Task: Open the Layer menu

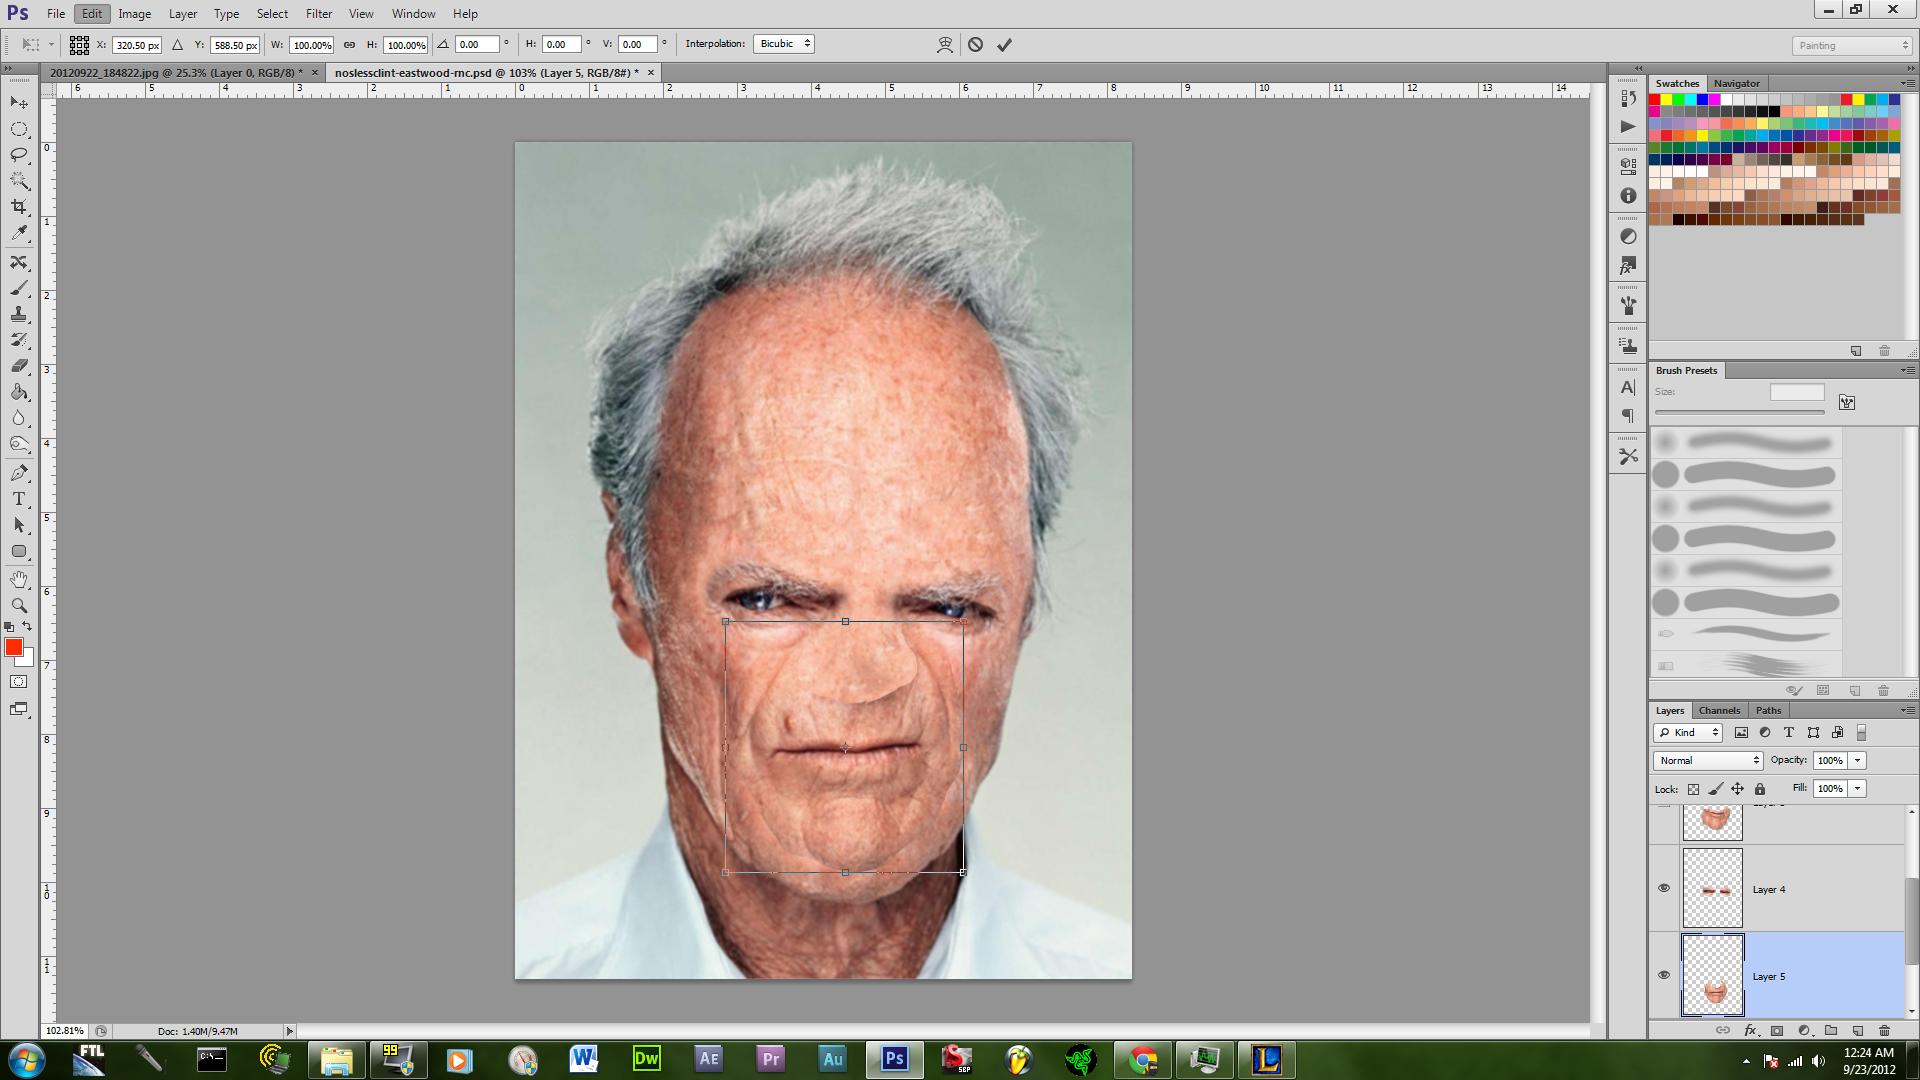Action: click(x=182, y=14)
